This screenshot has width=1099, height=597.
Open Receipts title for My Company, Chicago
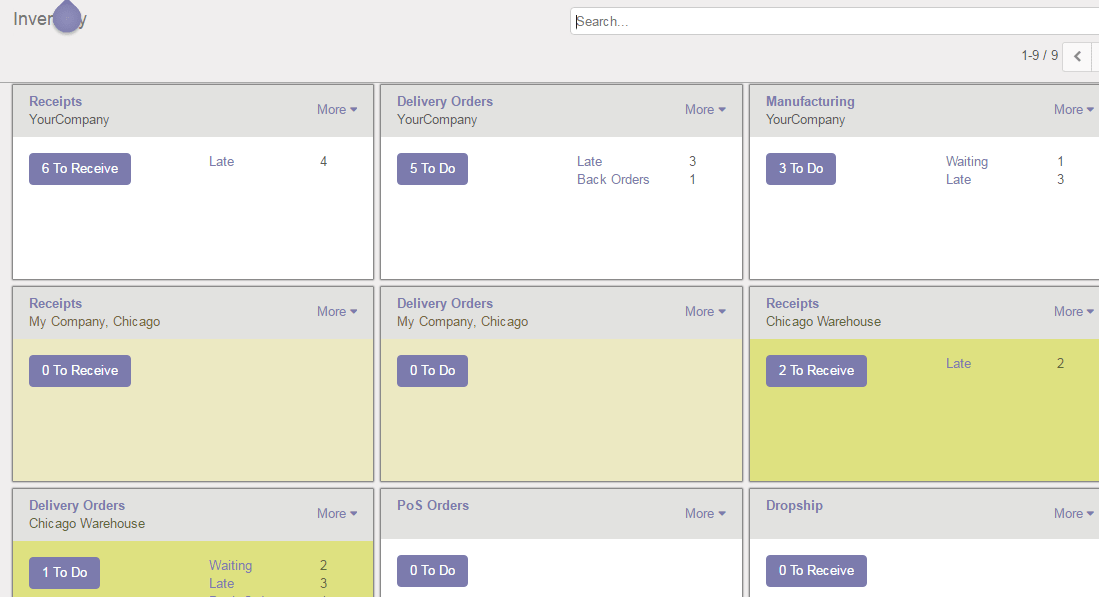55,303
